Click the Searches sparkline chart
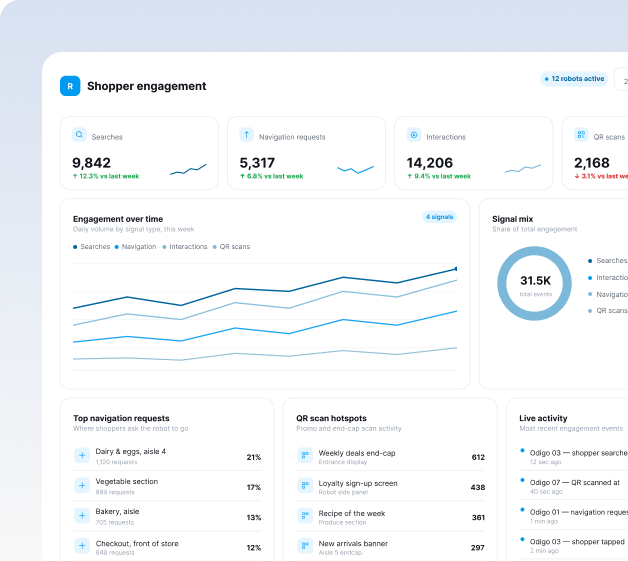Image resolution: width=628 pixels, height=561 pixels. click(188, 169)
